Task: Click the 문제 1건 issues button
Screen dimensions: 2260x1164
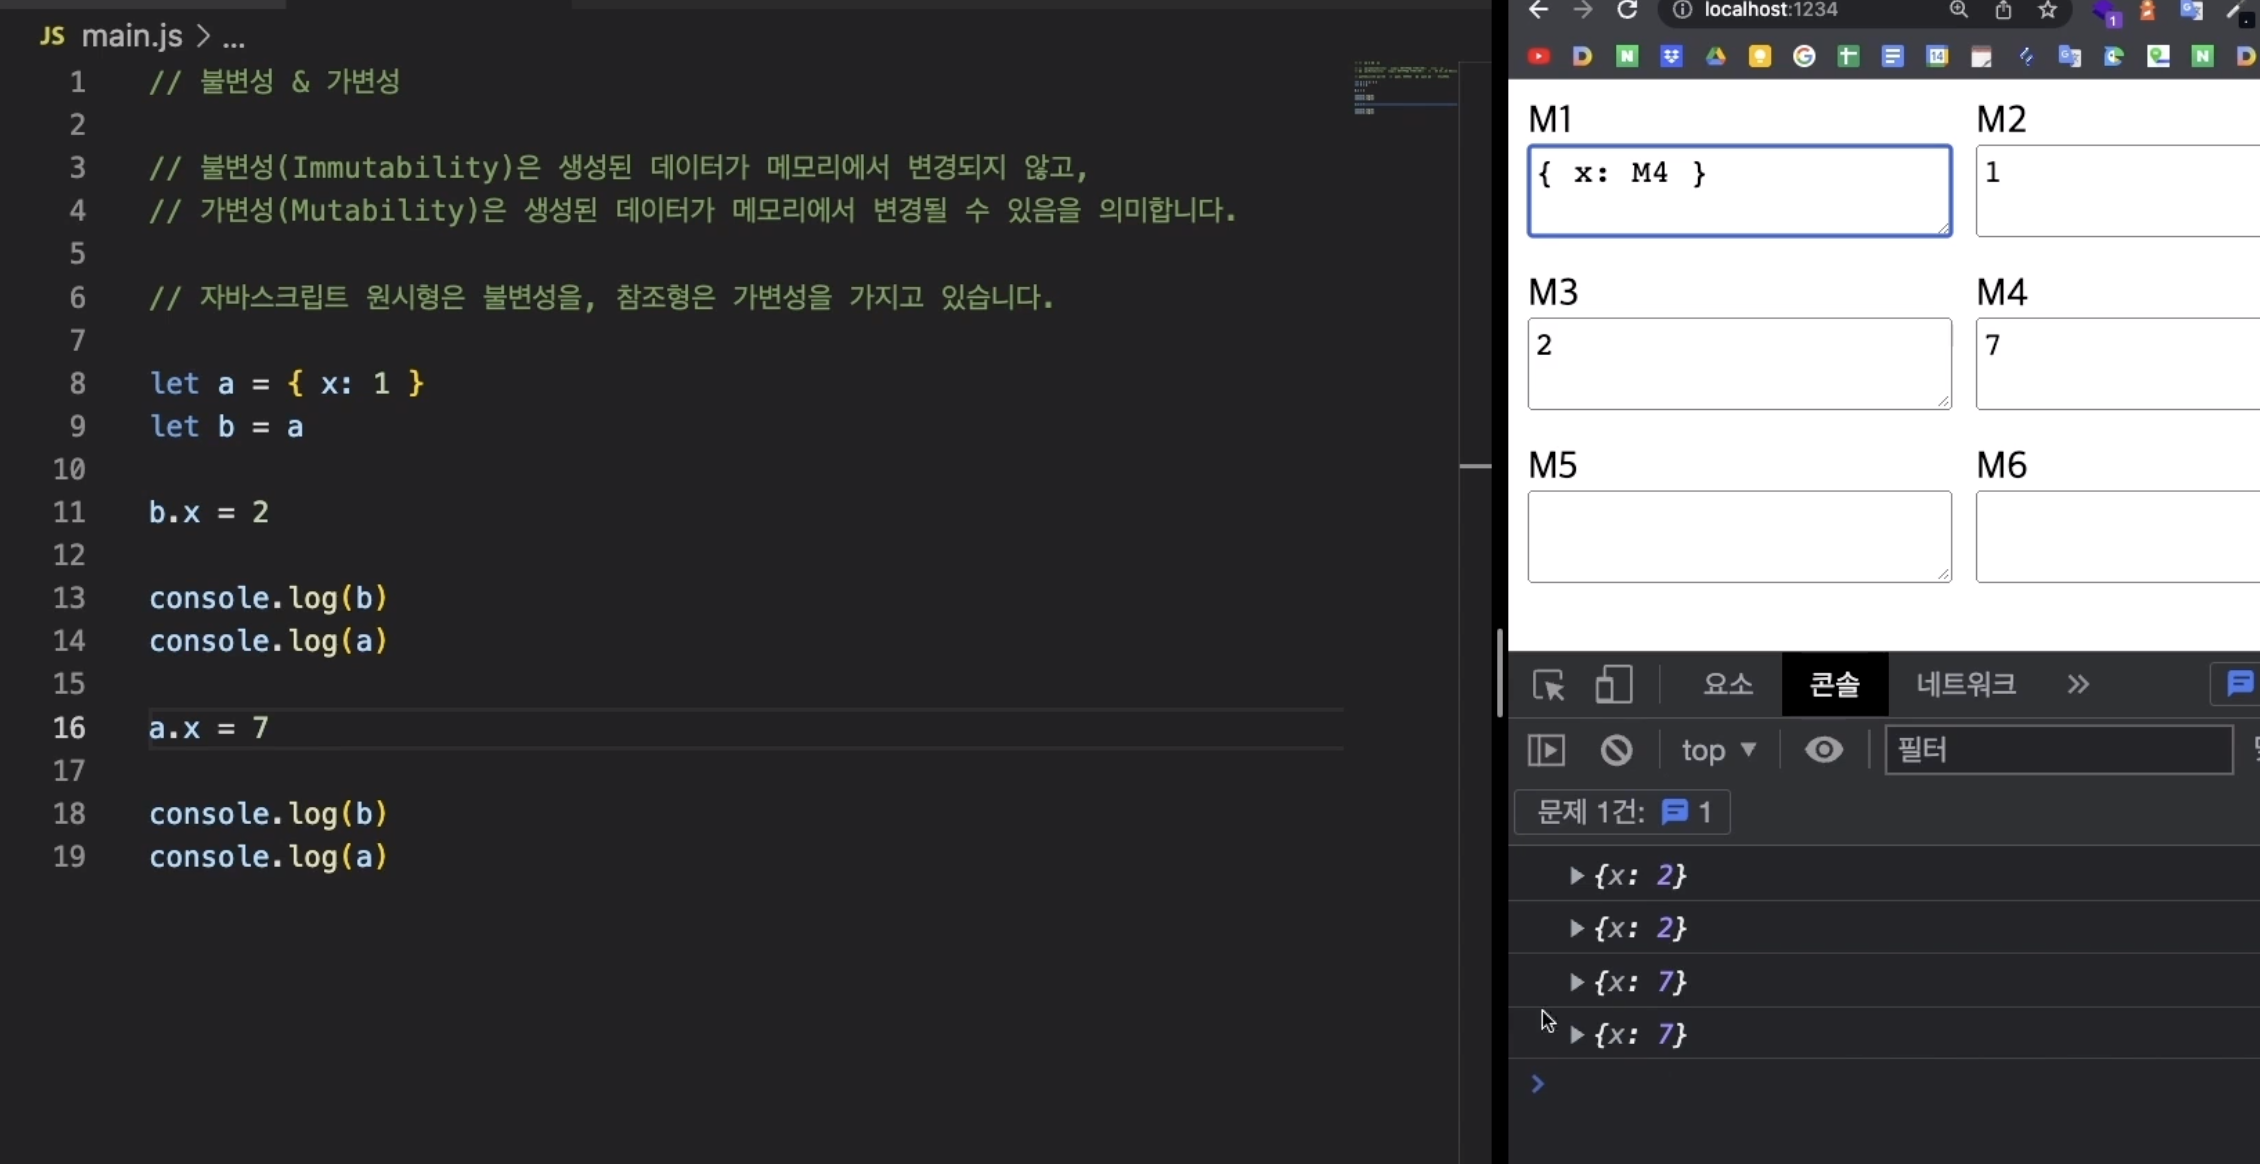Action: (1622, 812)
